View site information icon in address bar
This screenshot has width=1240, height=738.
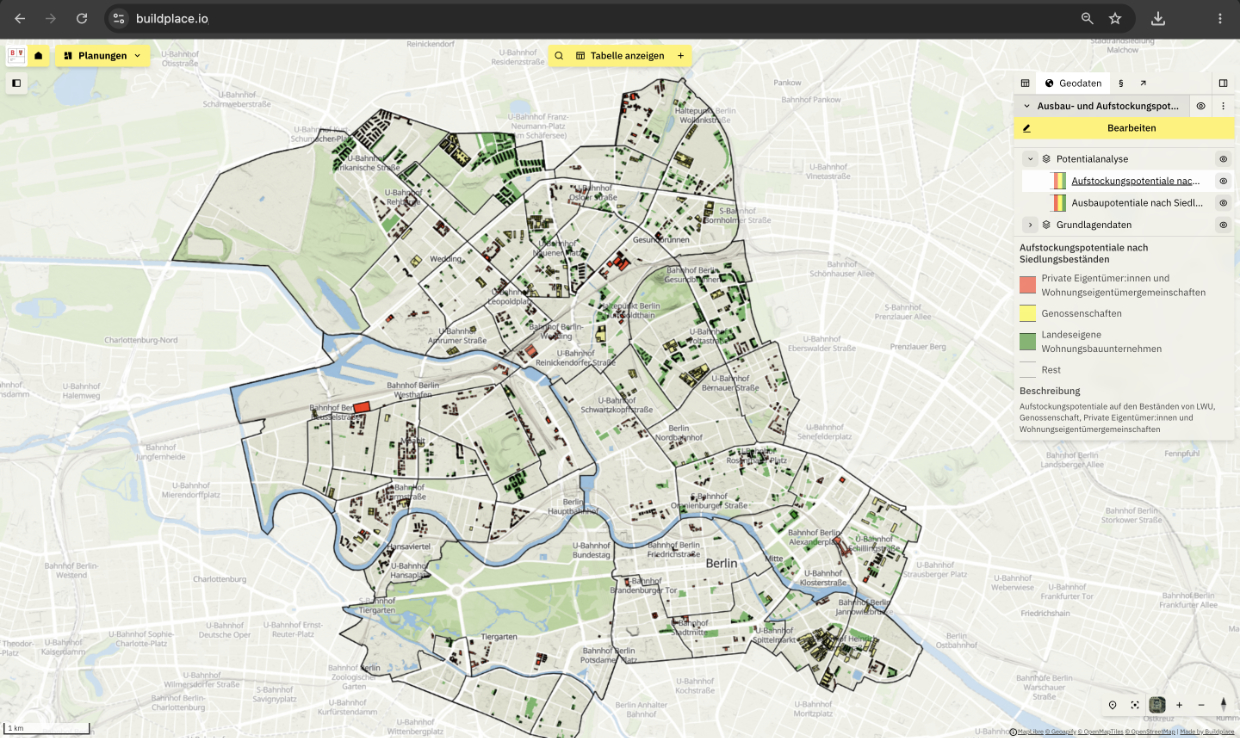(118, 18)
